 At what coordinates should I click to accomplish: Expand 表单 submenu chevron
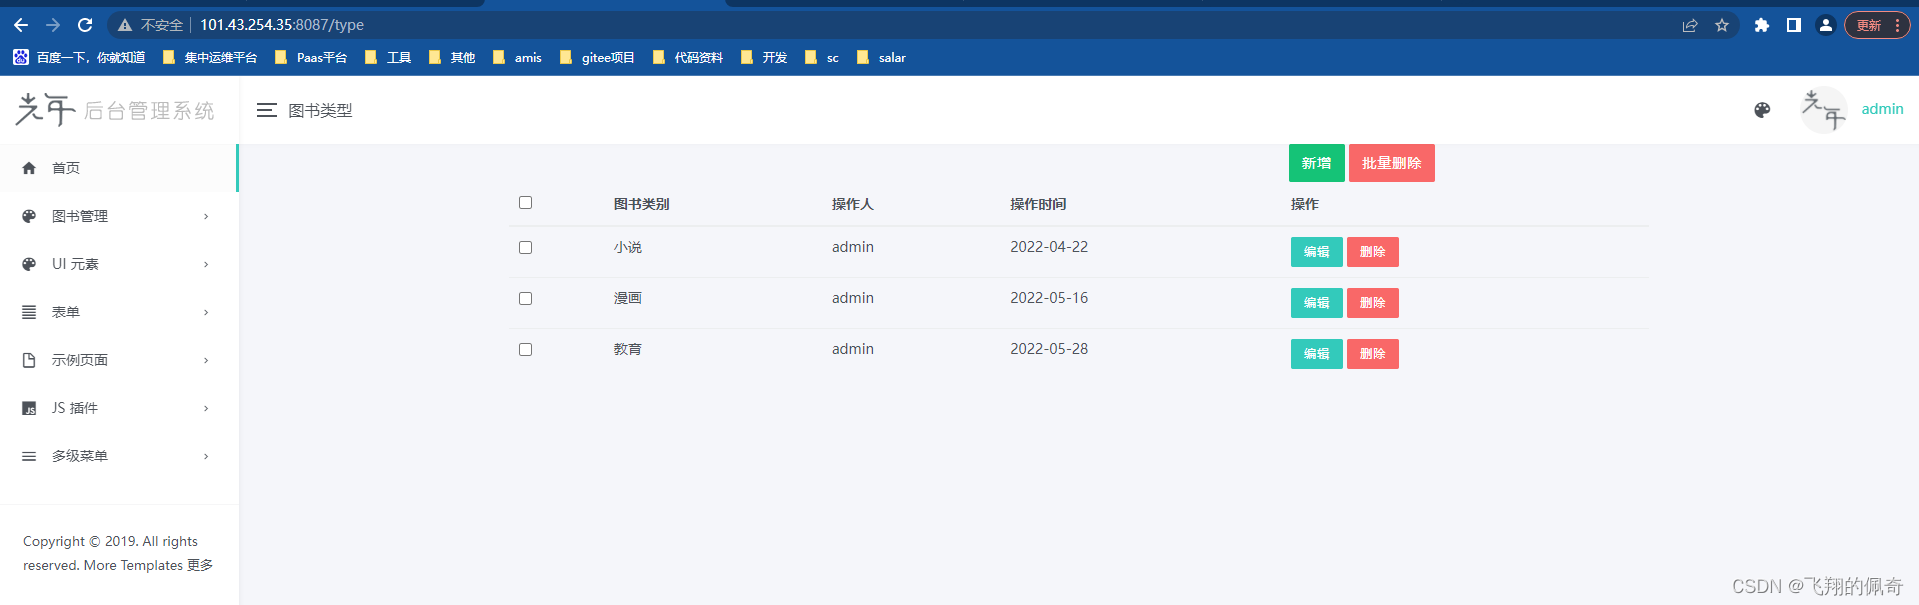[x=206, y=312]
